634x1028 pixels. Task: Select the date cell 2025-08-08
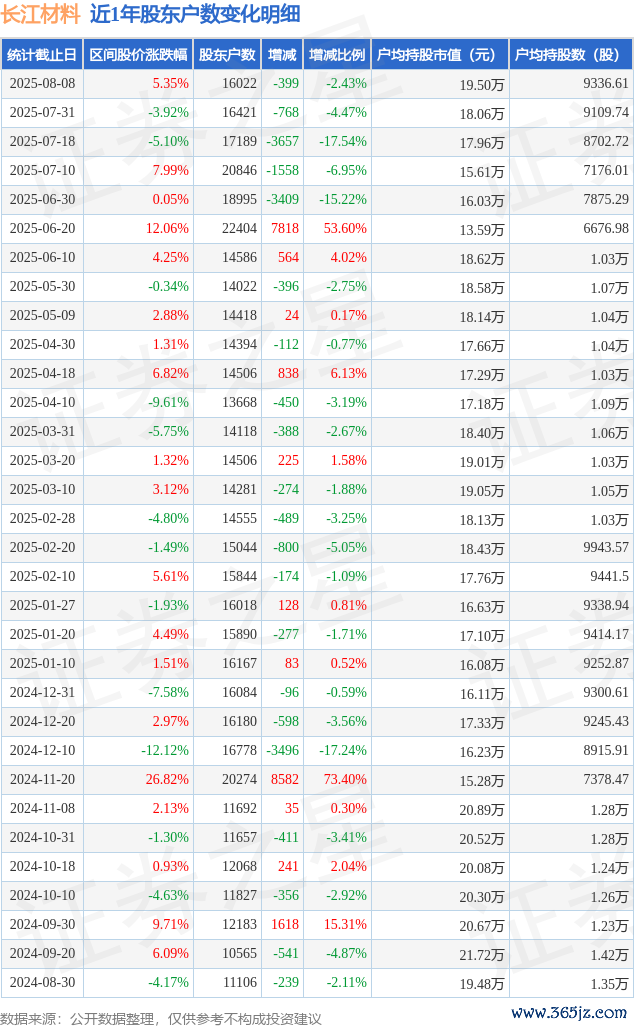pyautogui.click(x=43, y=84)
